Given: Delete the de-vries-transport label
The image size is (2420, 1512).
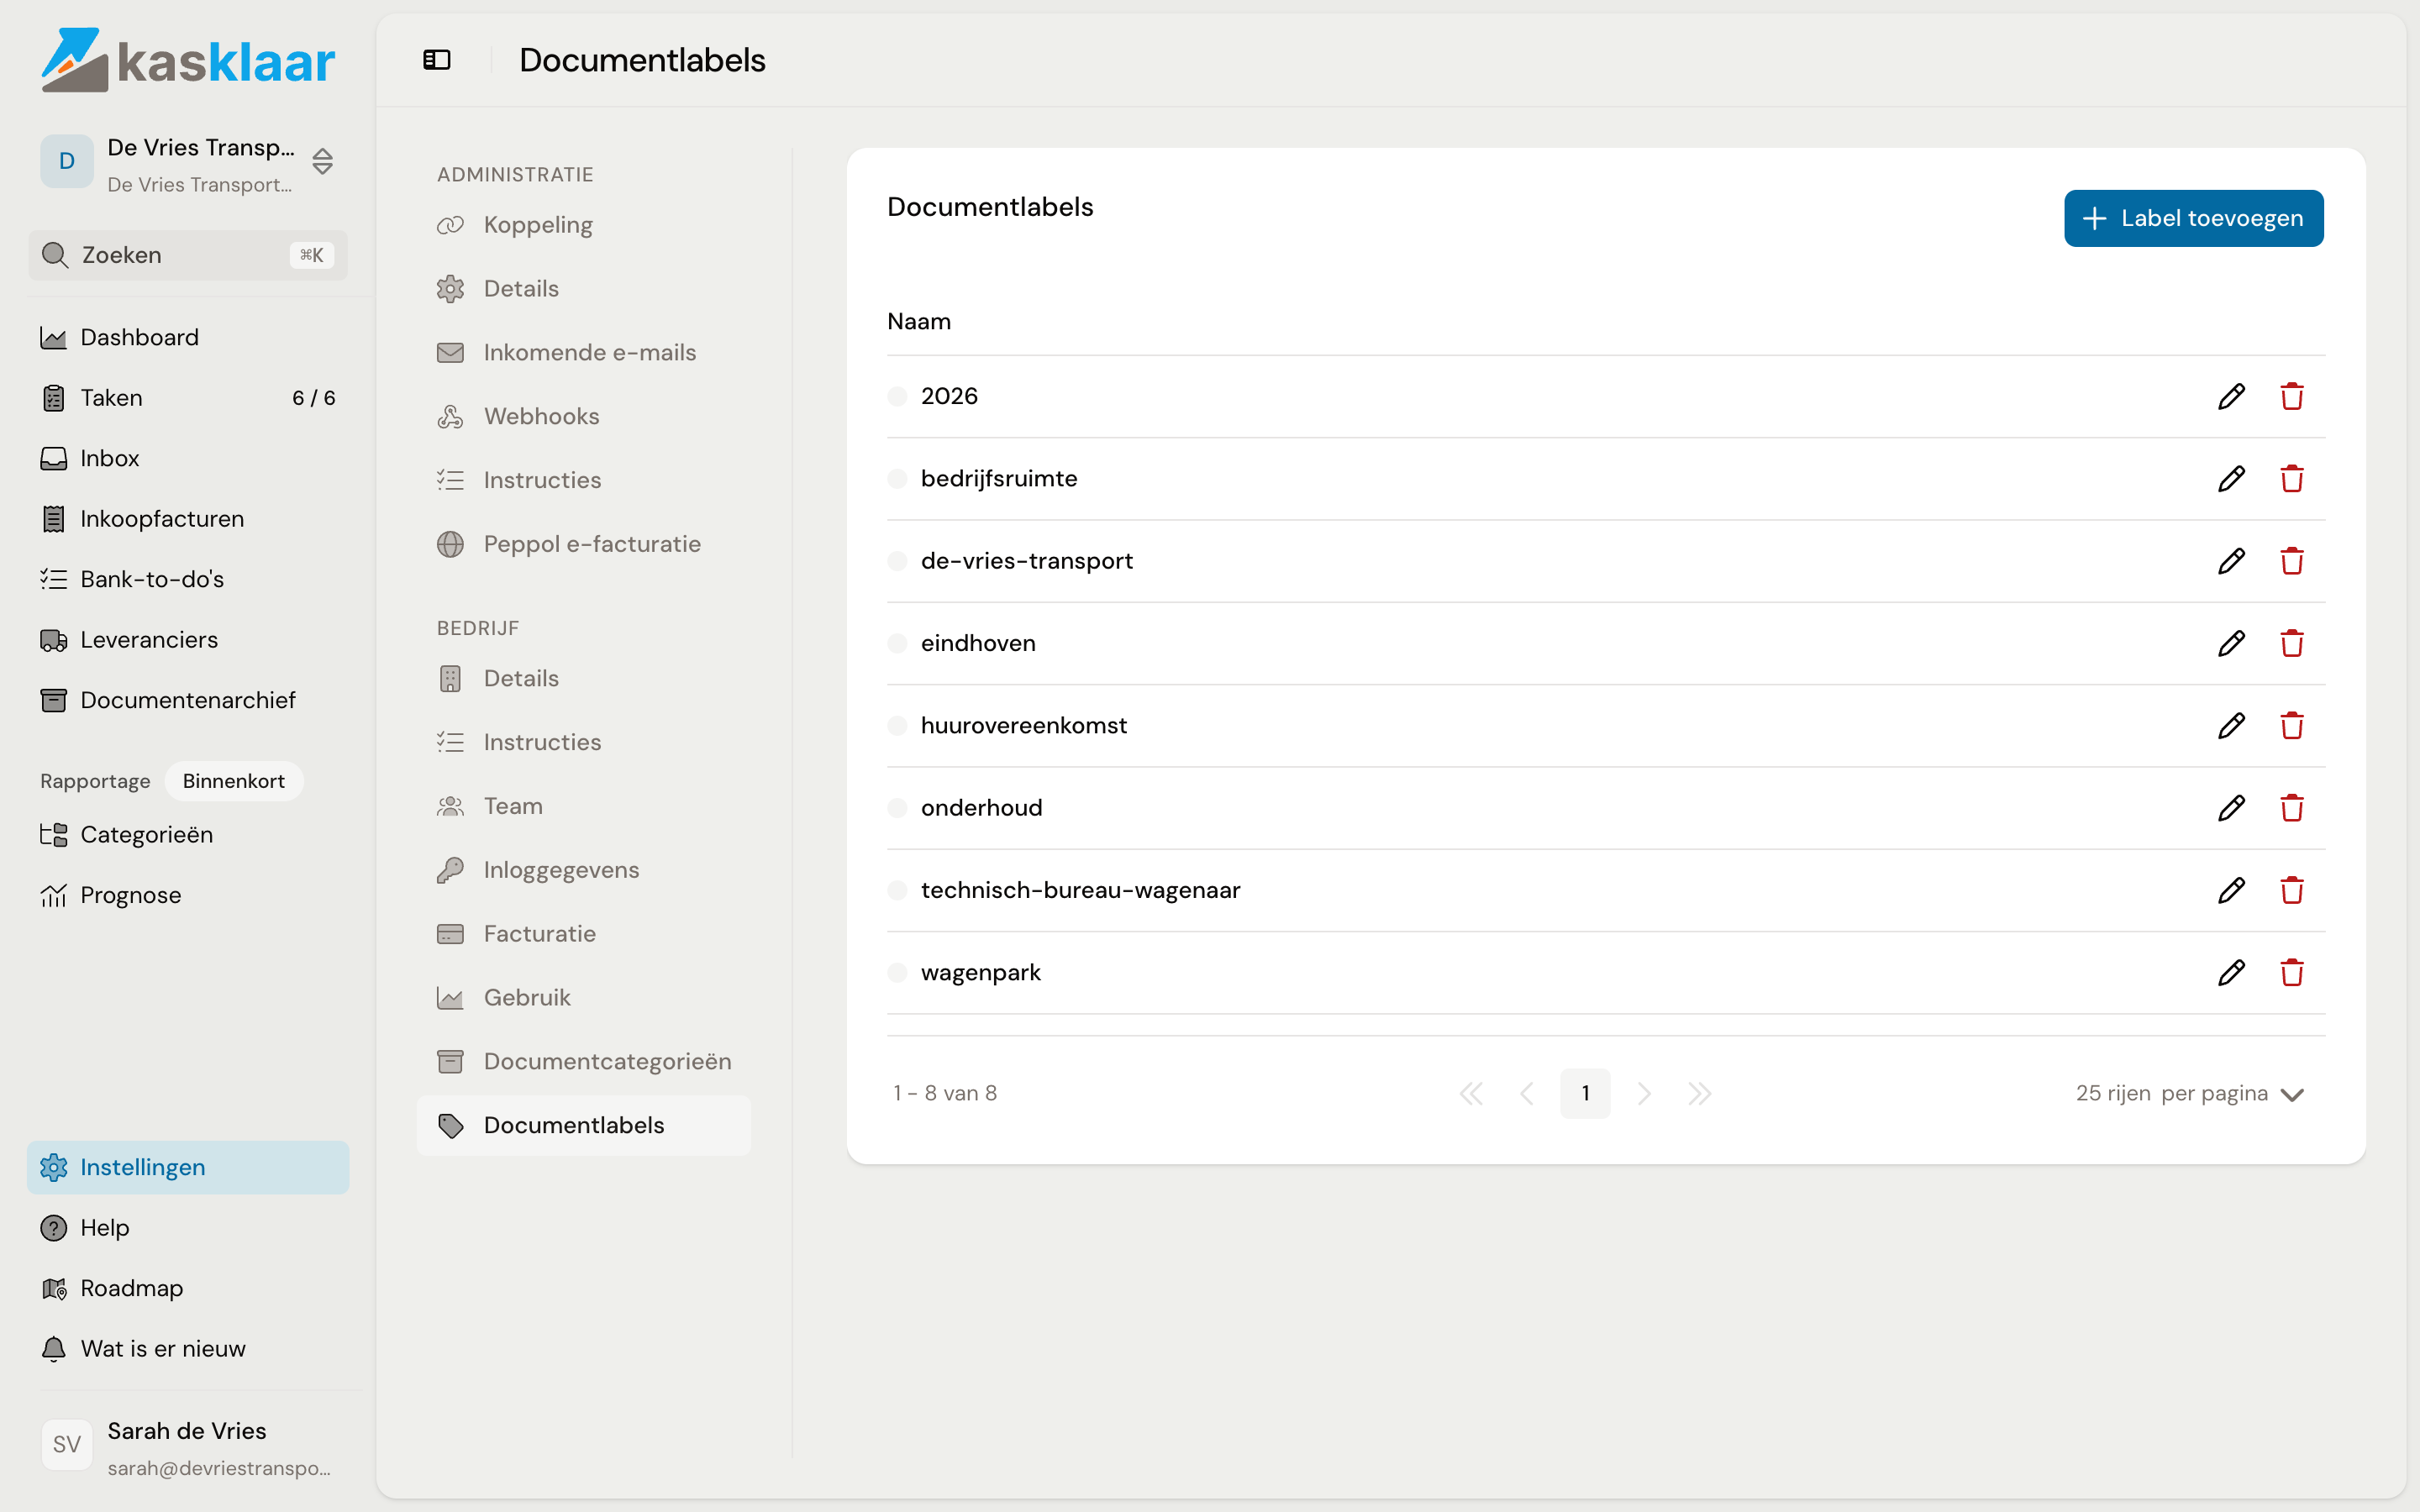Looking at the screenshot, I should (x=2292, y=561).
